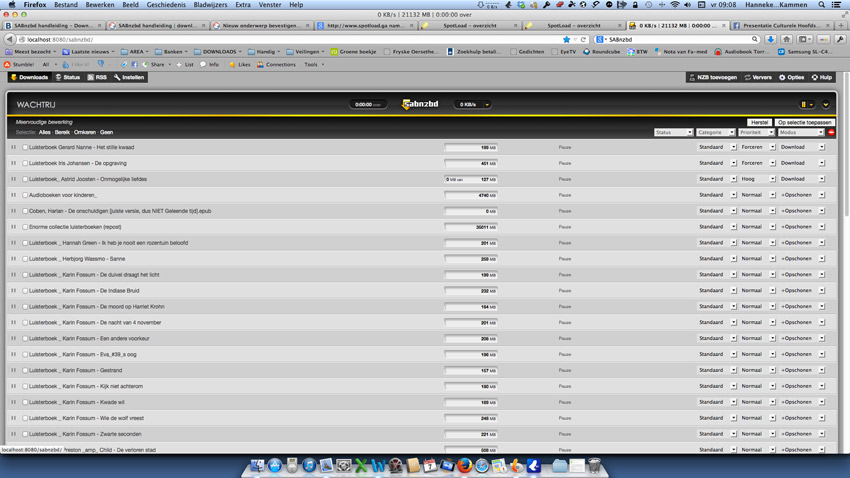The image size is (850, 478).
Task: Click the red remove icon beside Modus
Action: click(831, 132)
